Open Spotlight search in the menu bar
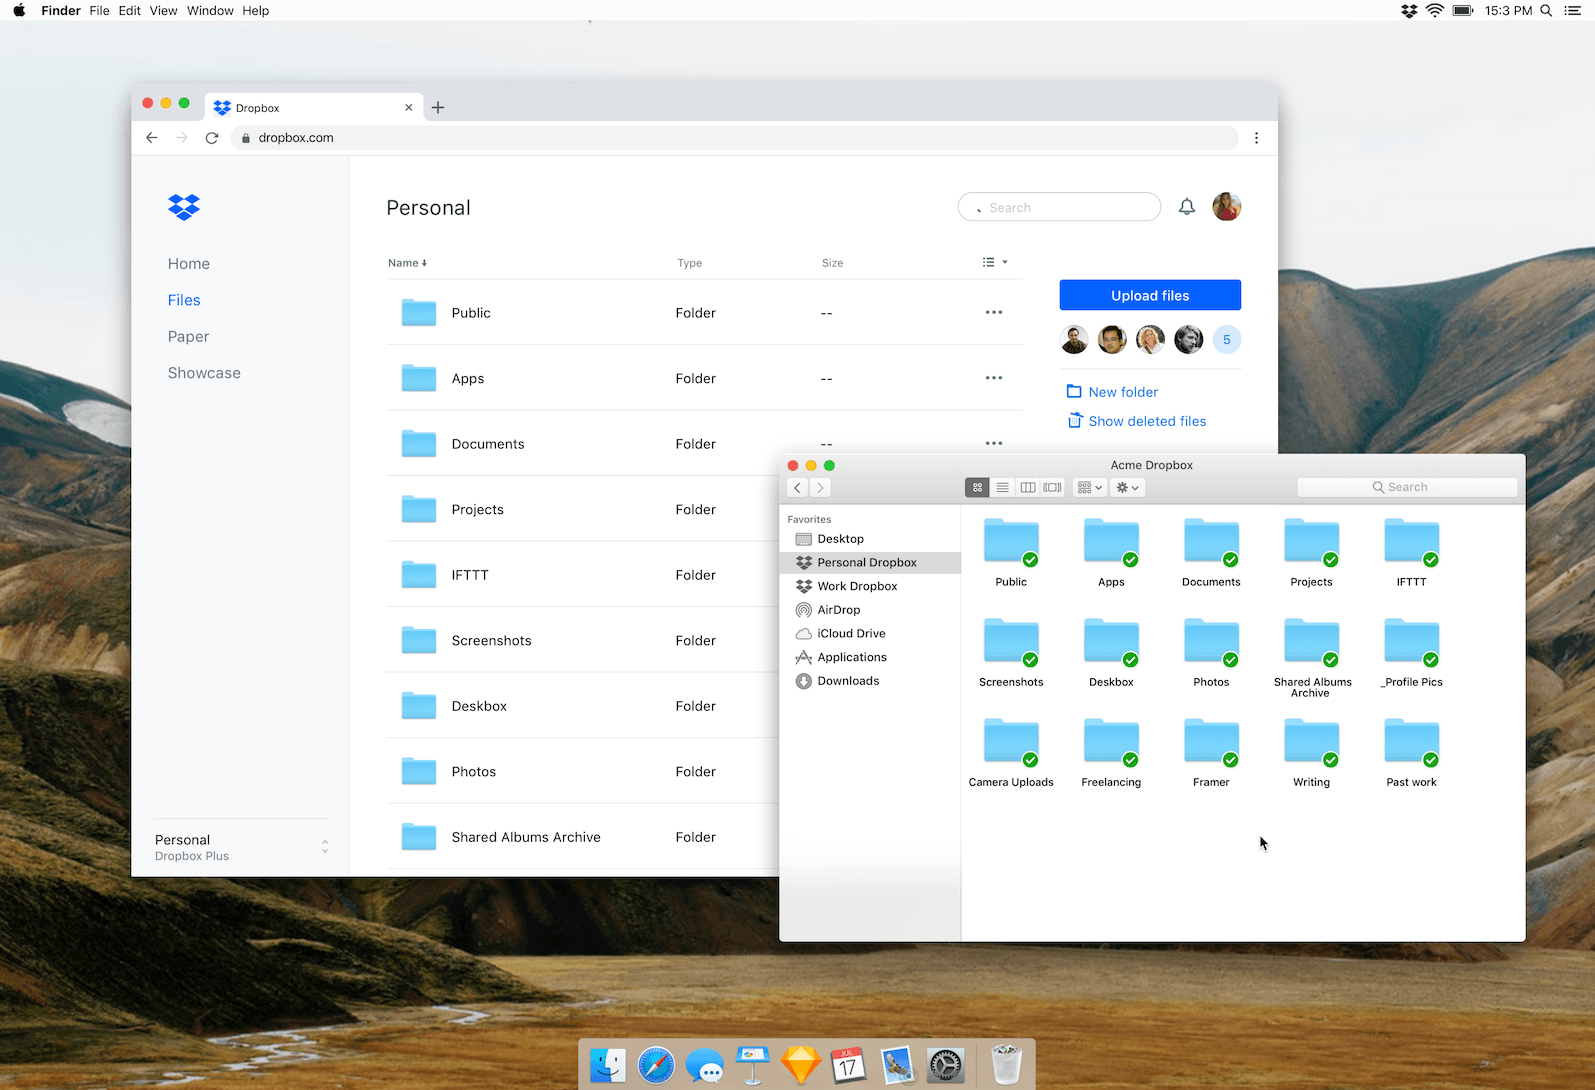 point(1546,11)
